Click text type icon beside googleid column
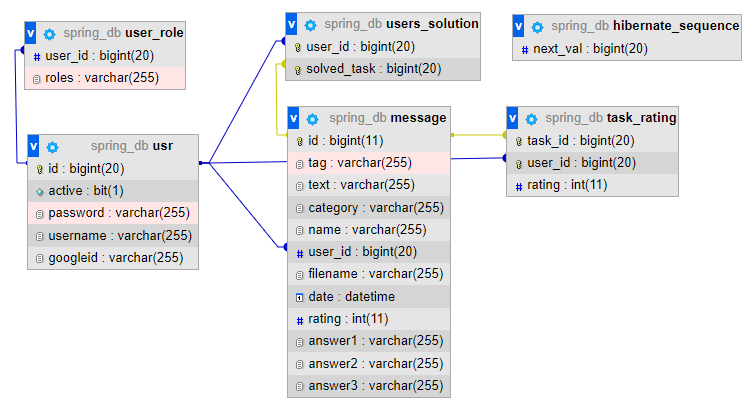The image size is (754, 407). pyautogui.click(x=40, y=259)
